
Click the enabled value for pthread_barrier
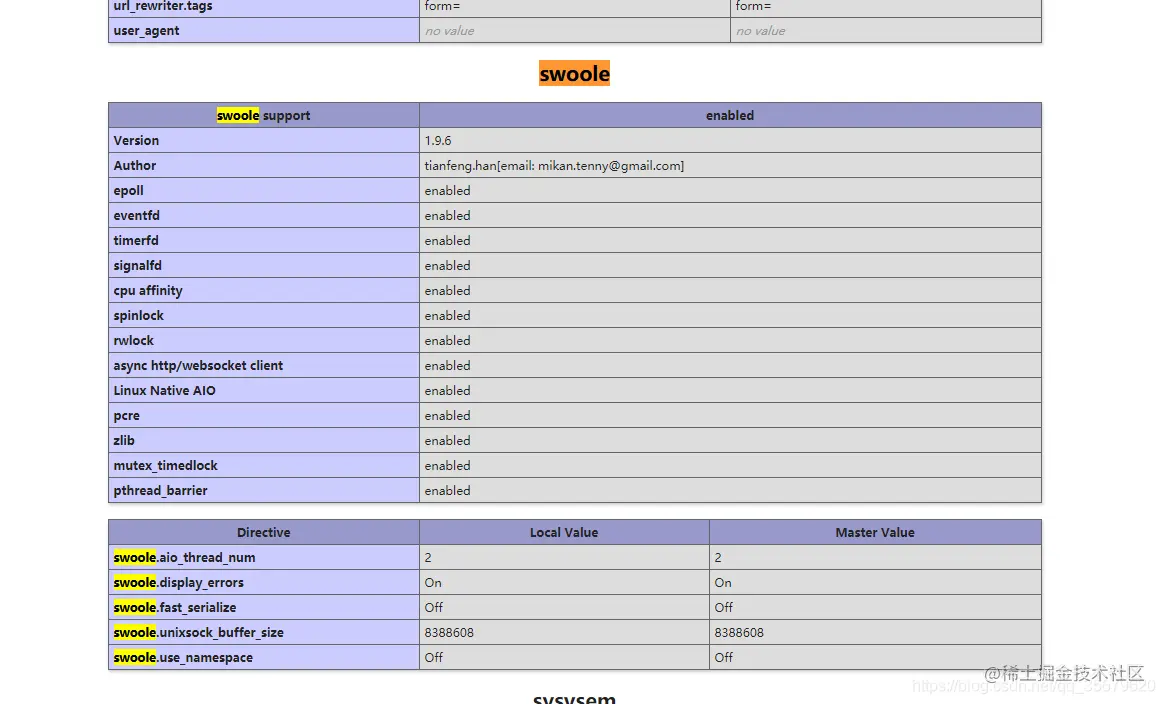coord(447,491)
